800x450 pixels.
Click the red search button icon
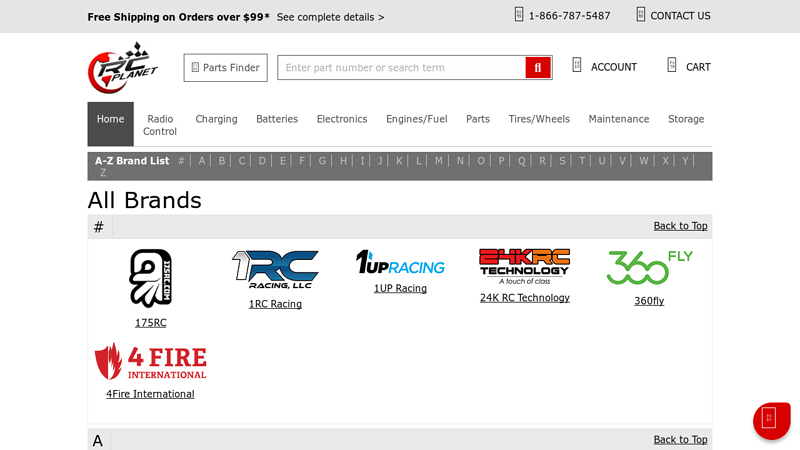coord(538,67)
